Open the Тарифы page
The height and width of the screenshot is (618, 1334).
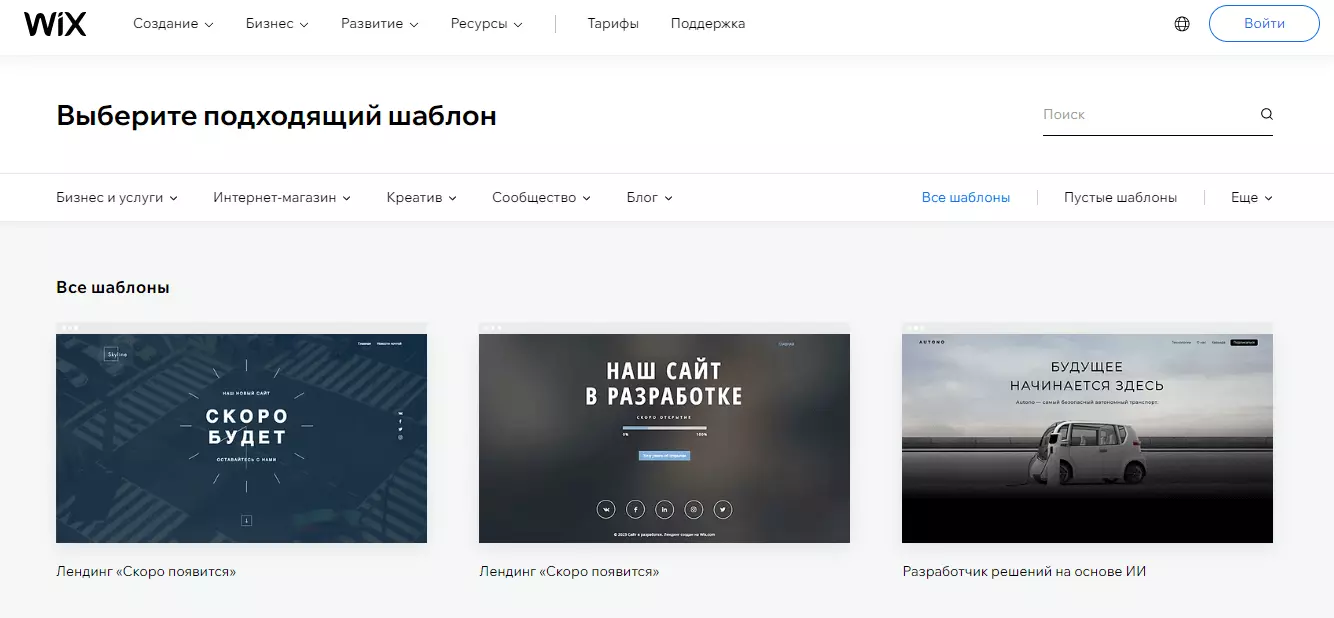(x=613, y=24)
